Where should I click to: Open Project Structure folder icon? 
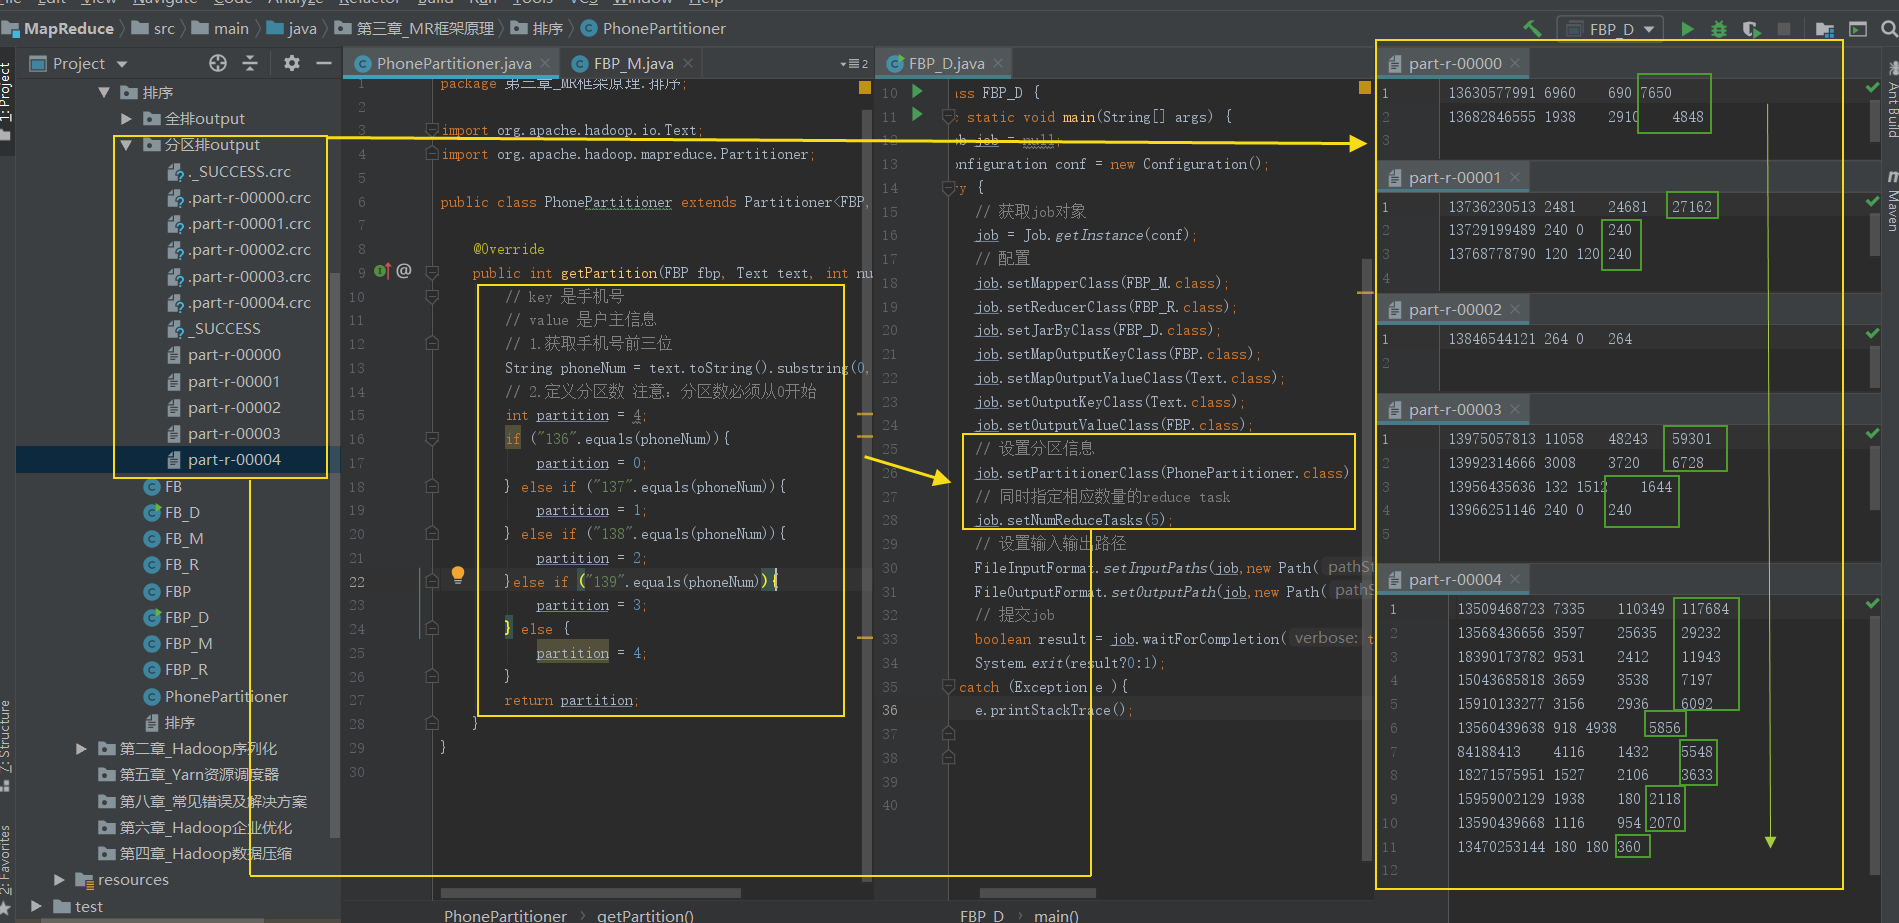1825,29
